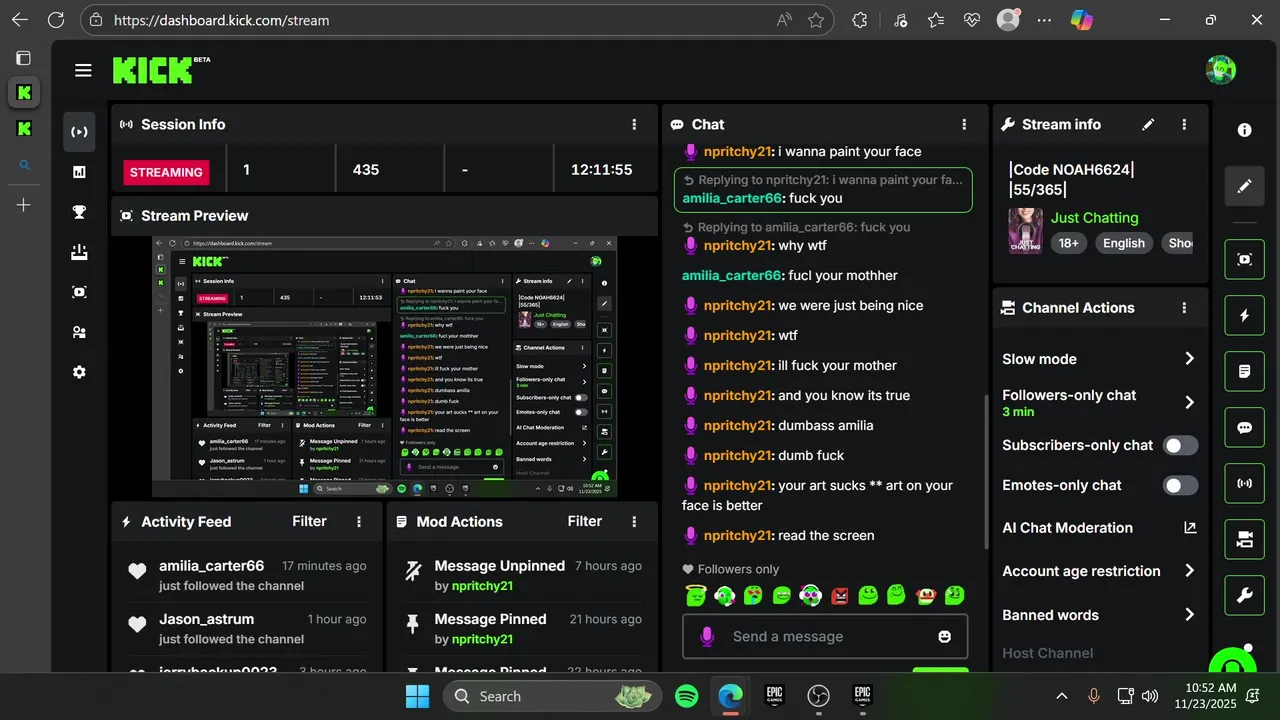
Task: Open Spotify from the taskbar
Action: tap(687, 696)
